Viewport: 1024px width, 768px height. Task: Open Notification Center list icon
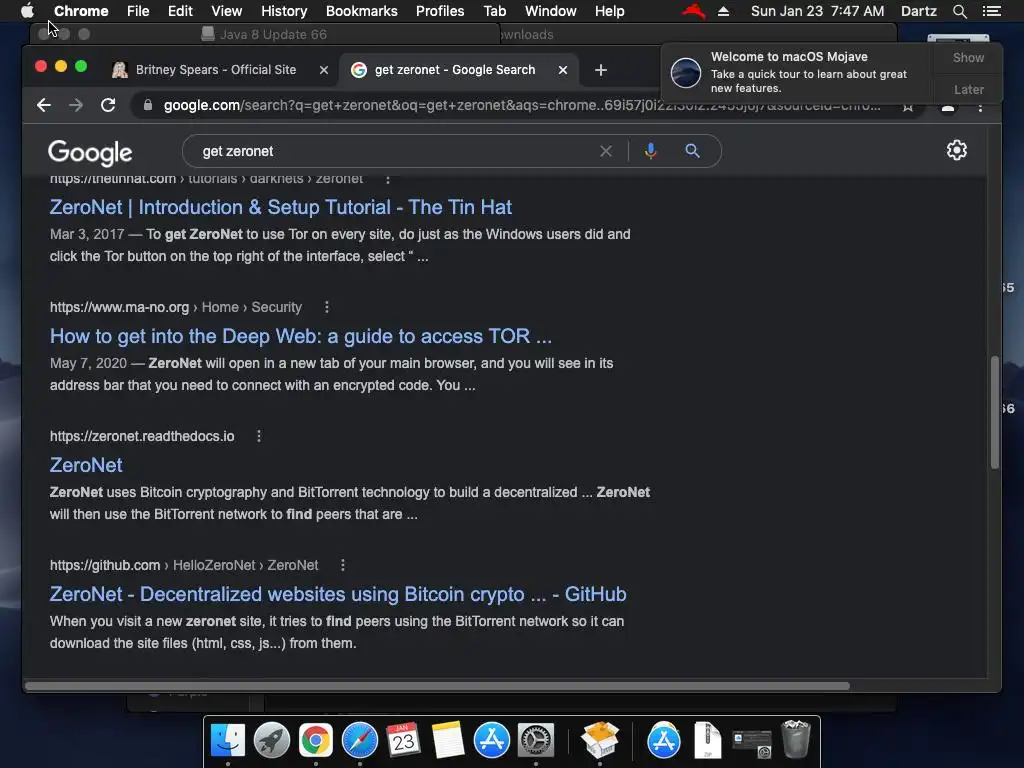992,11
